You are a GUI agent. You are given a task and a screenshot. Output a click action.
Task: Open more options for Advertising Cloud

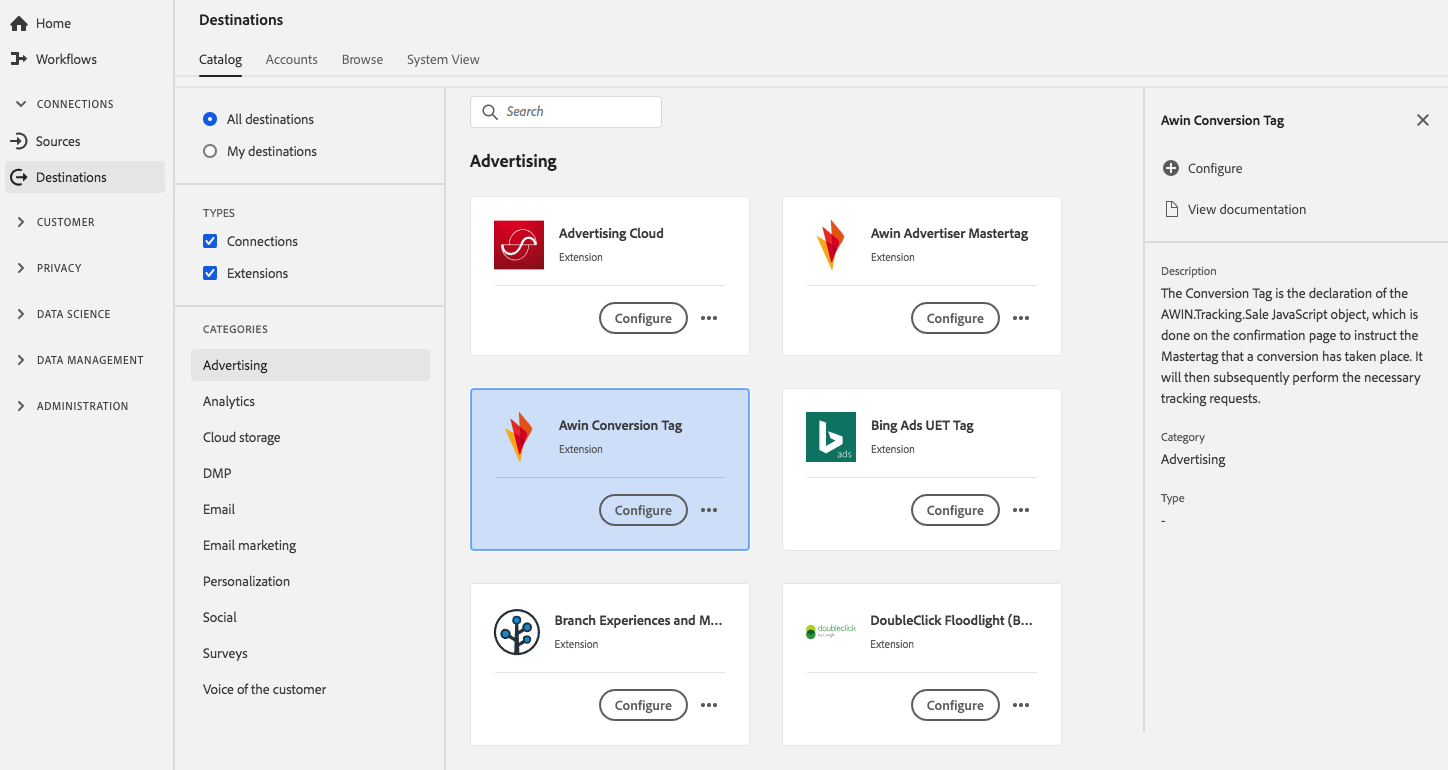[709, 318]
